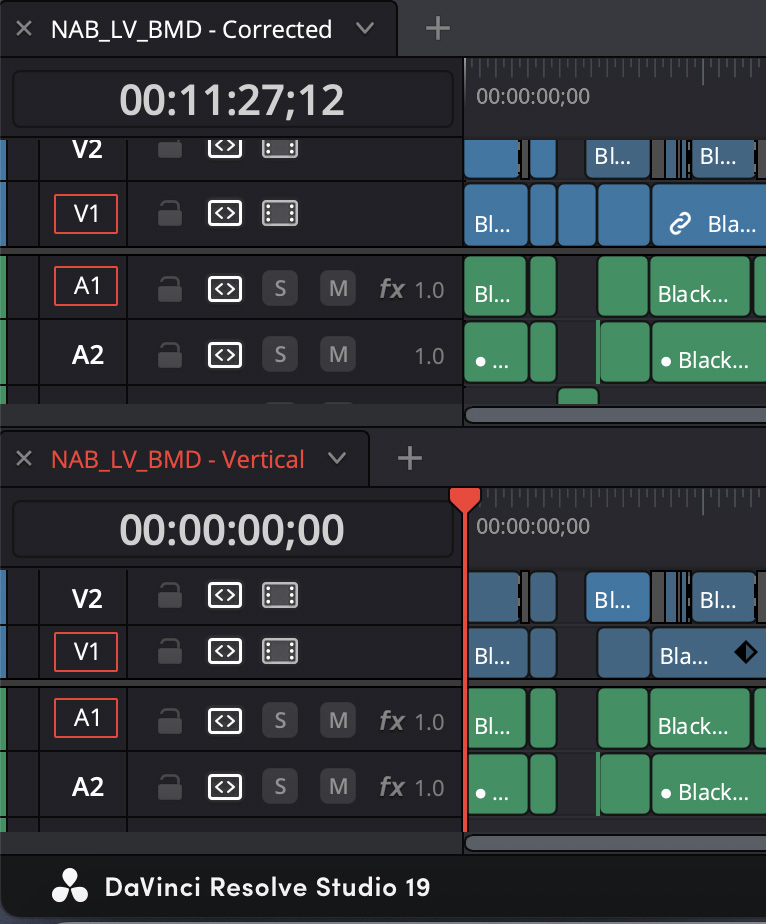Solo track A1 in Corrected timeline
This screenshot has height=924, width=766.
(x=280, y=288)
